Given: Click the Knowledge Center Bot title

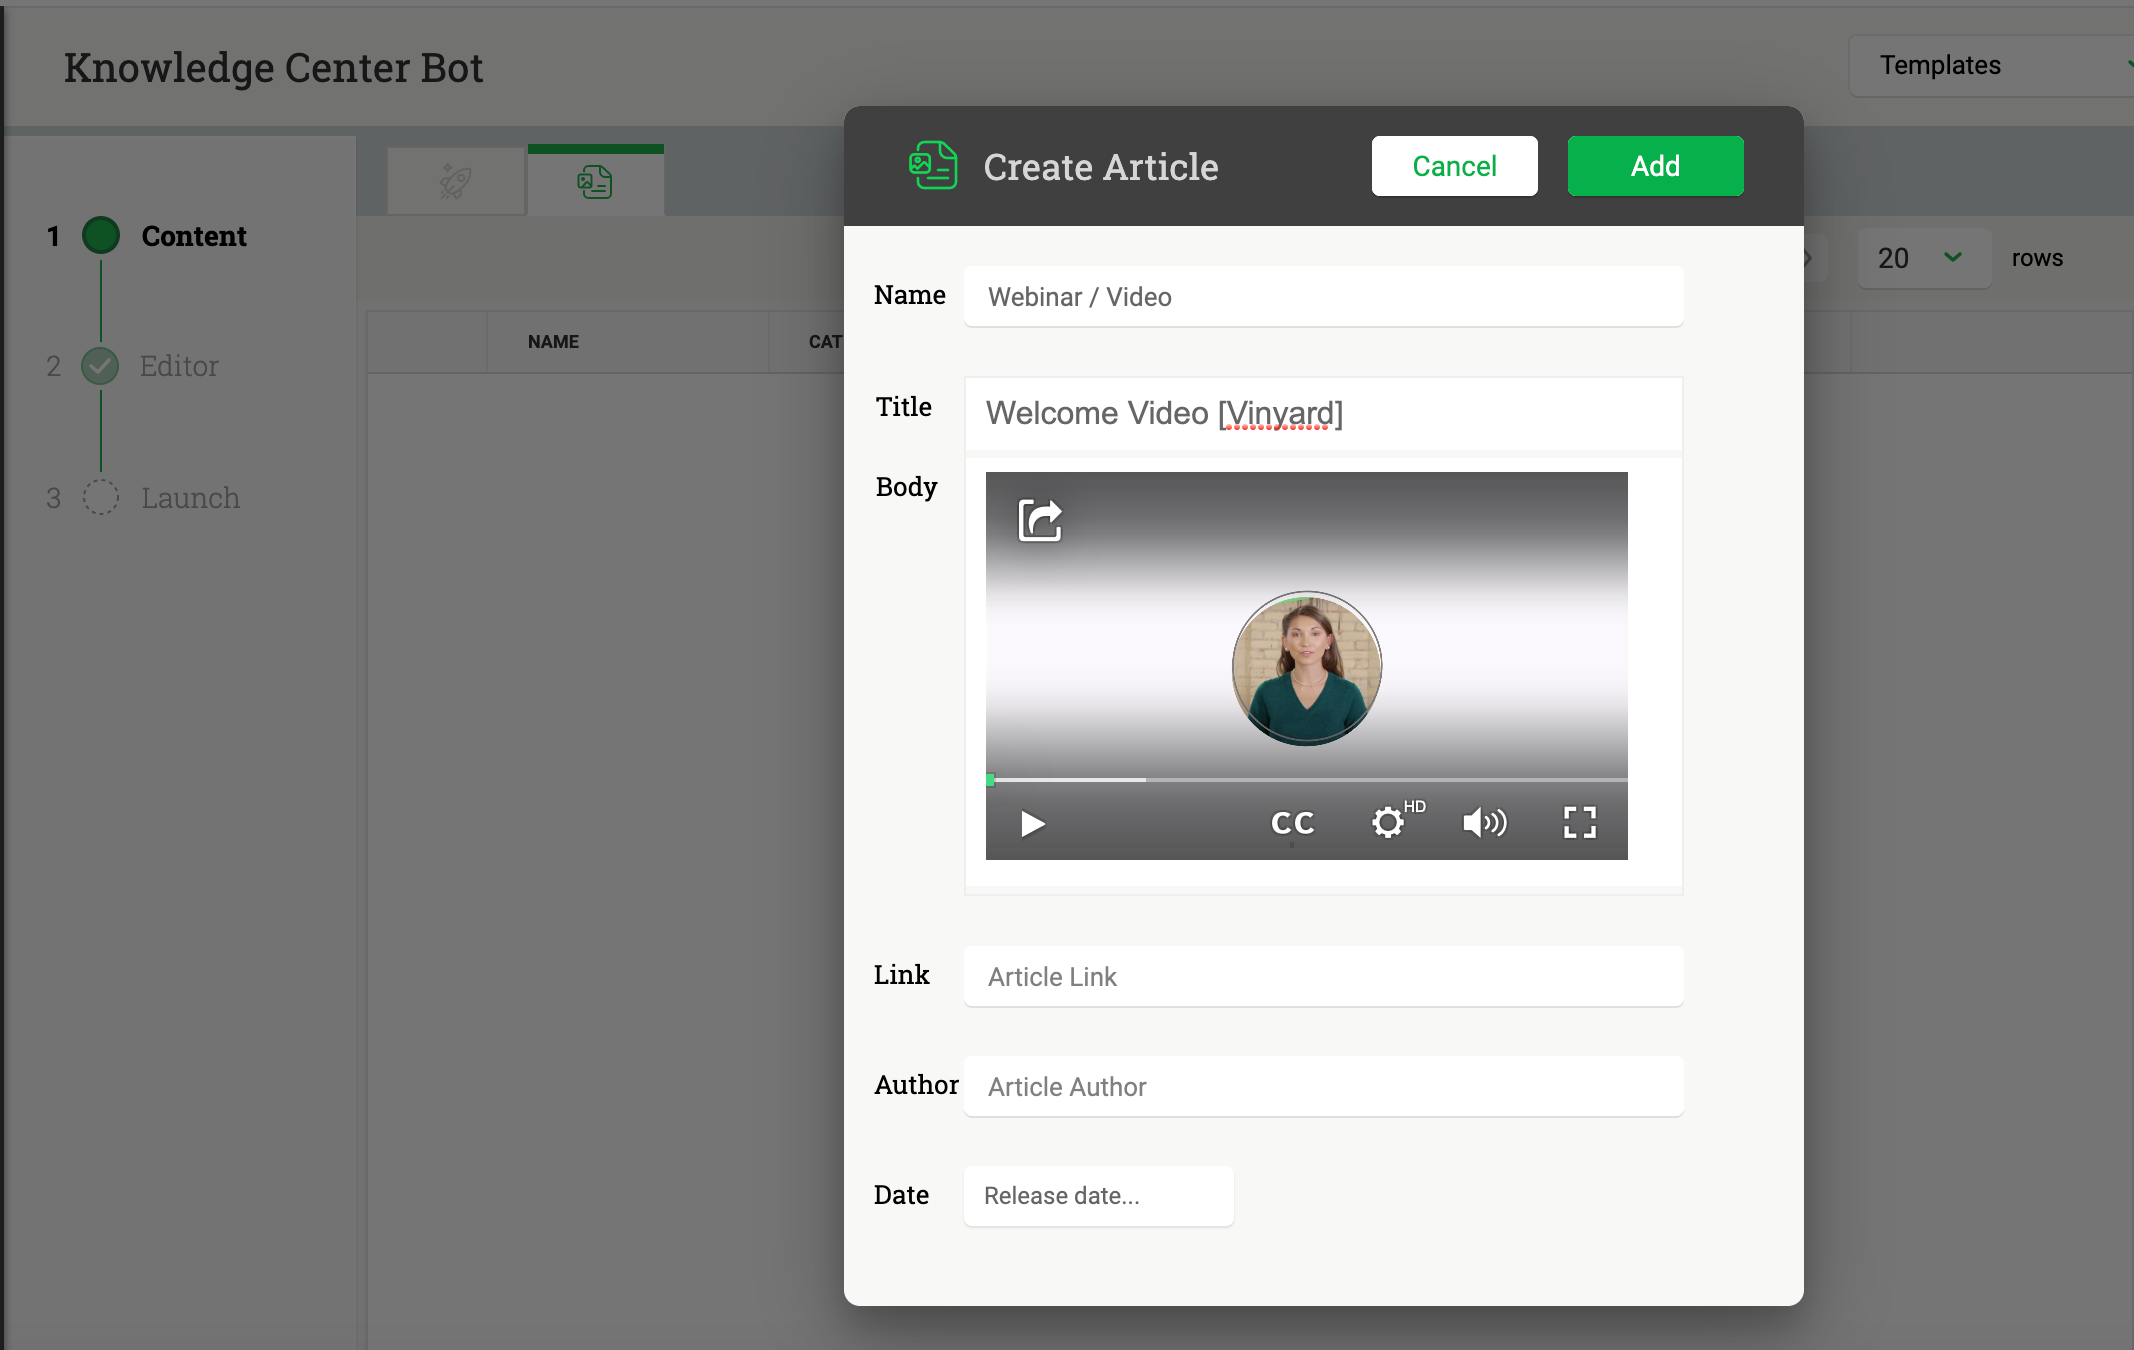Looking at the screenshot, I should [x=273, y=68].
